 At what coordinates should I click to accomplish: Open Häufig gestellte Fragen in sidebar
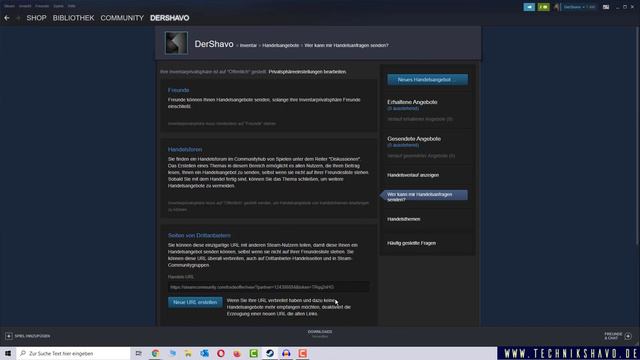tap(411, 243)
